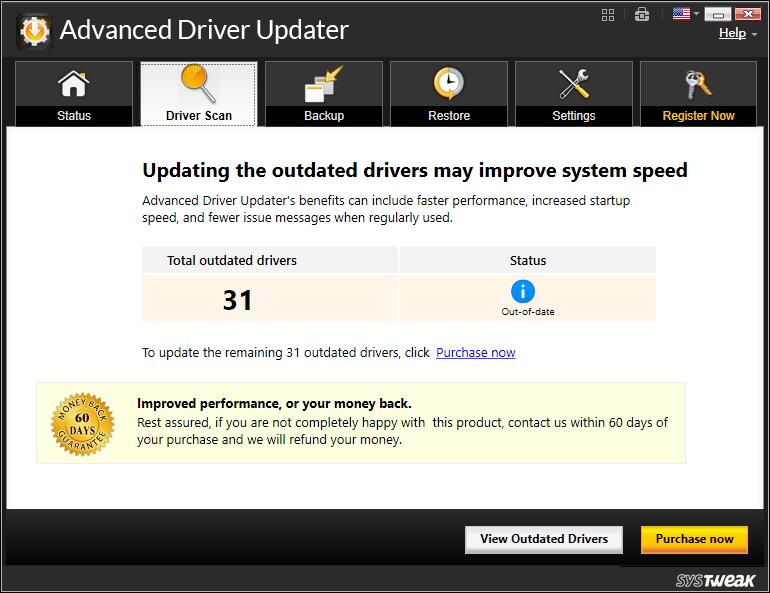
Task: Click the Status column header
Action: [x=527, y=260]
